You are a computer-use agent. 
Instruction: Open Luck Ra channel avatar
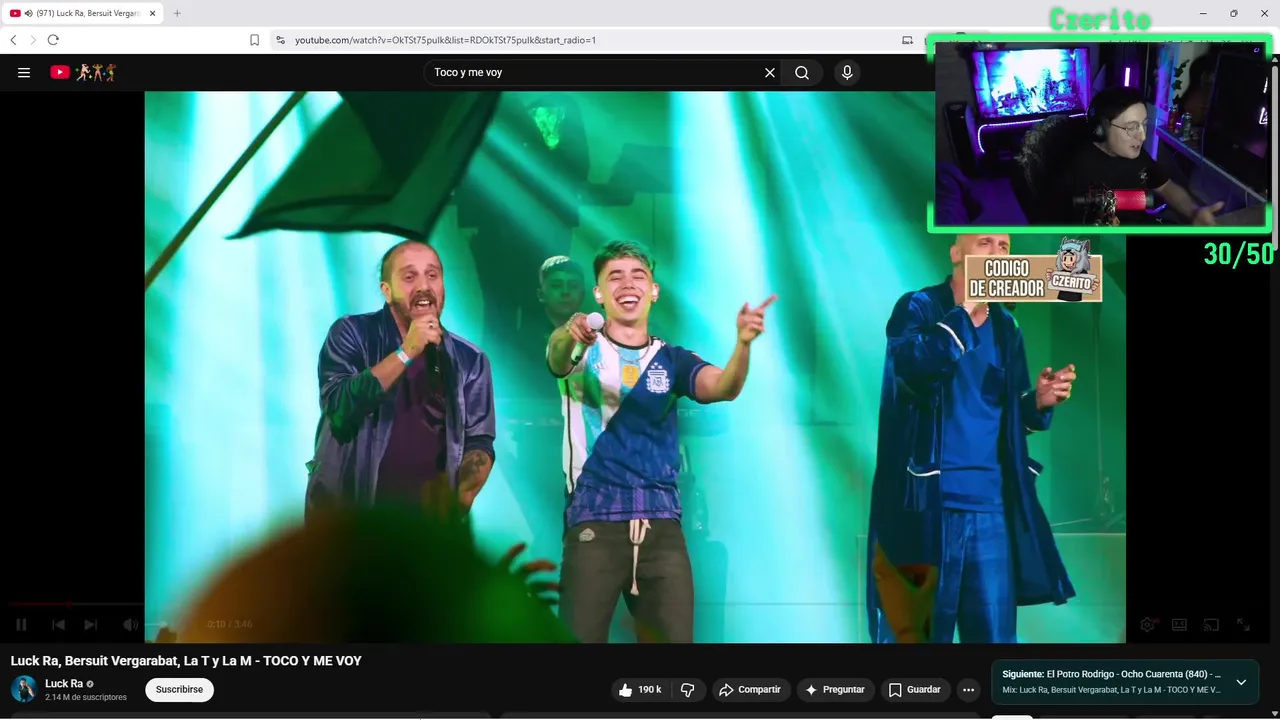coord(24,689)
